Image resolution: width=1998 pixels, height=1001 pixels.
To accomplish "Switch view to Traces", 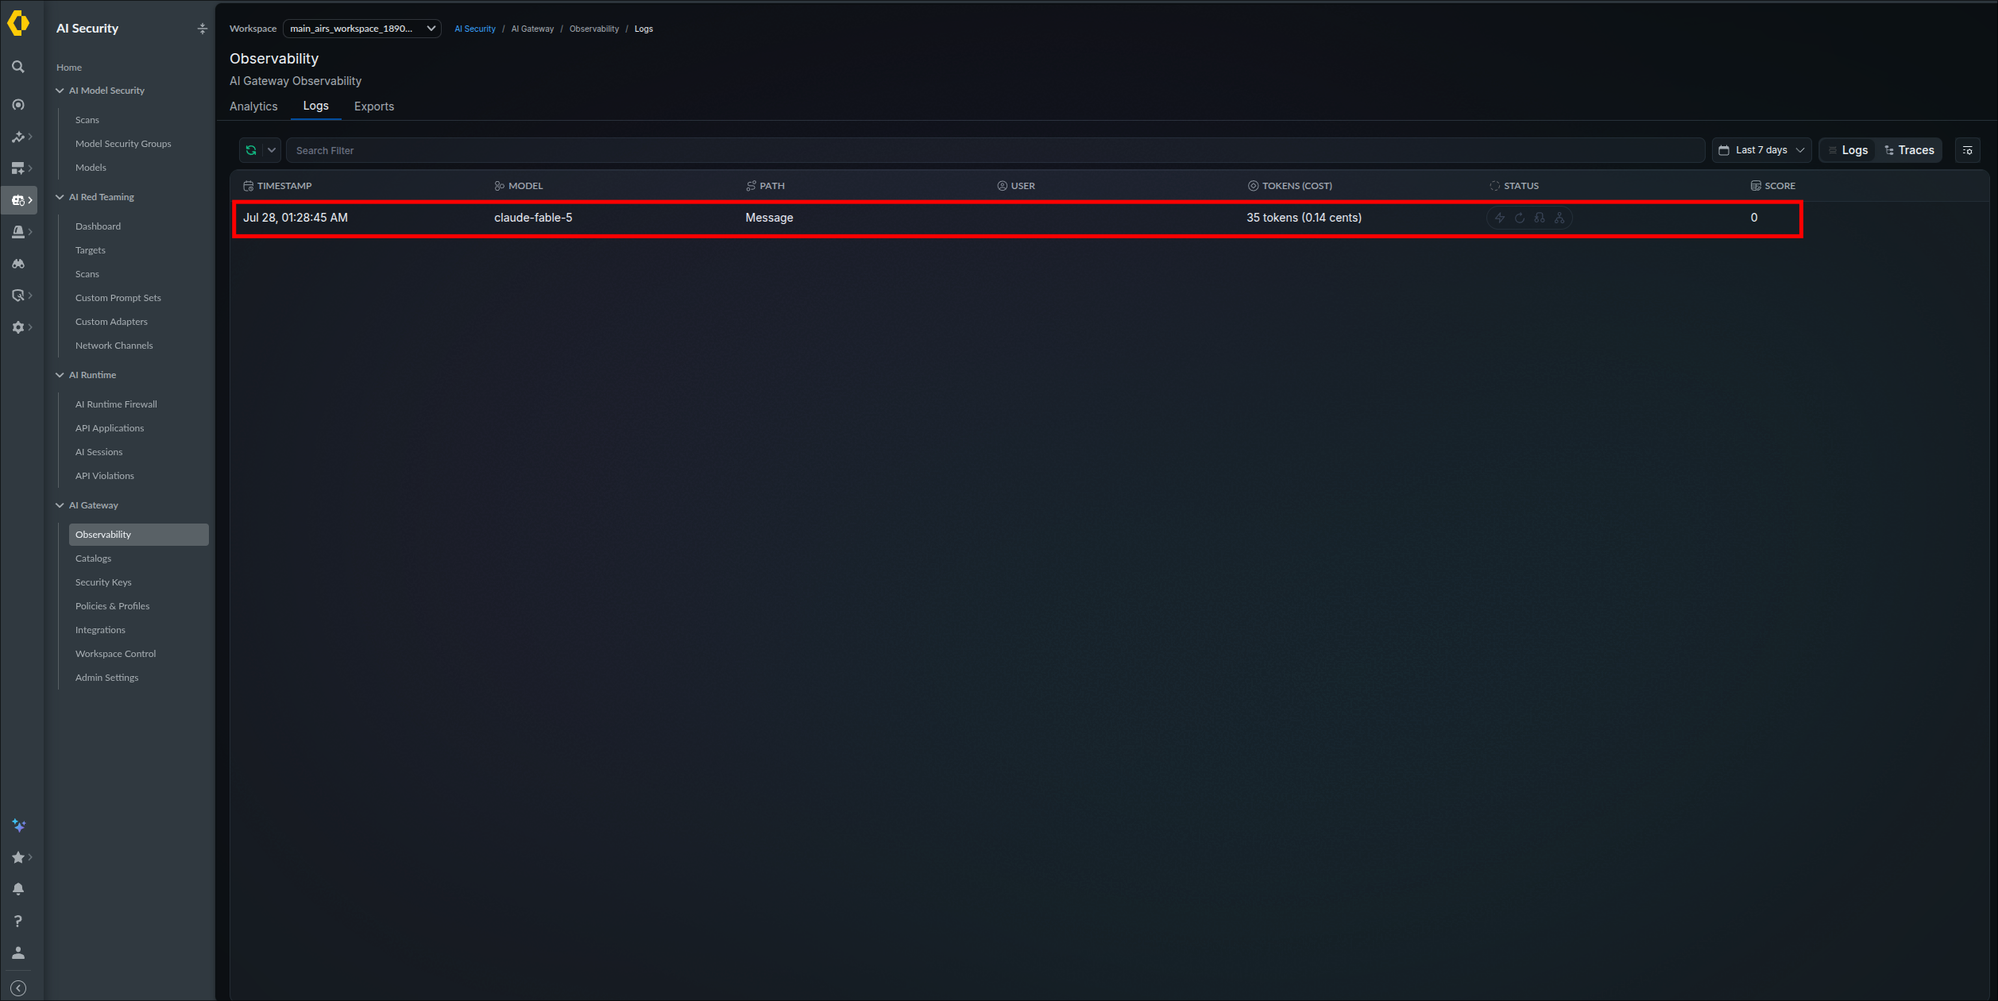I will [x=1909, y=150].
